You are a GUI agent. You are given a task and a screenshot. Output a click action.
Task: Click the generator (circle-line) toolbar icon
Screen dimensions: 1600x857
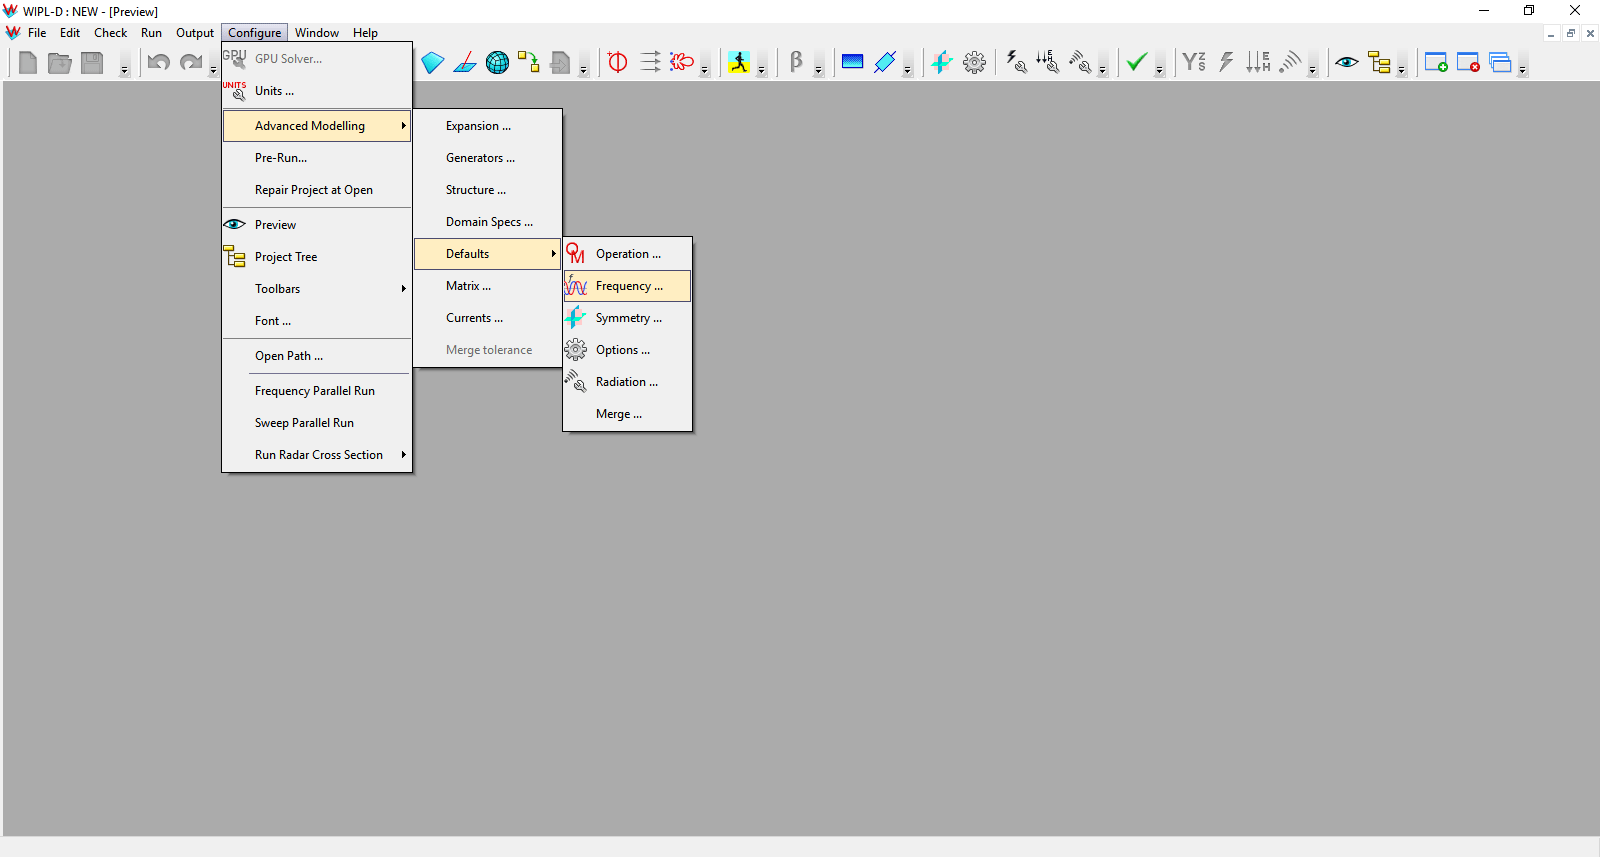click(618, 62)
